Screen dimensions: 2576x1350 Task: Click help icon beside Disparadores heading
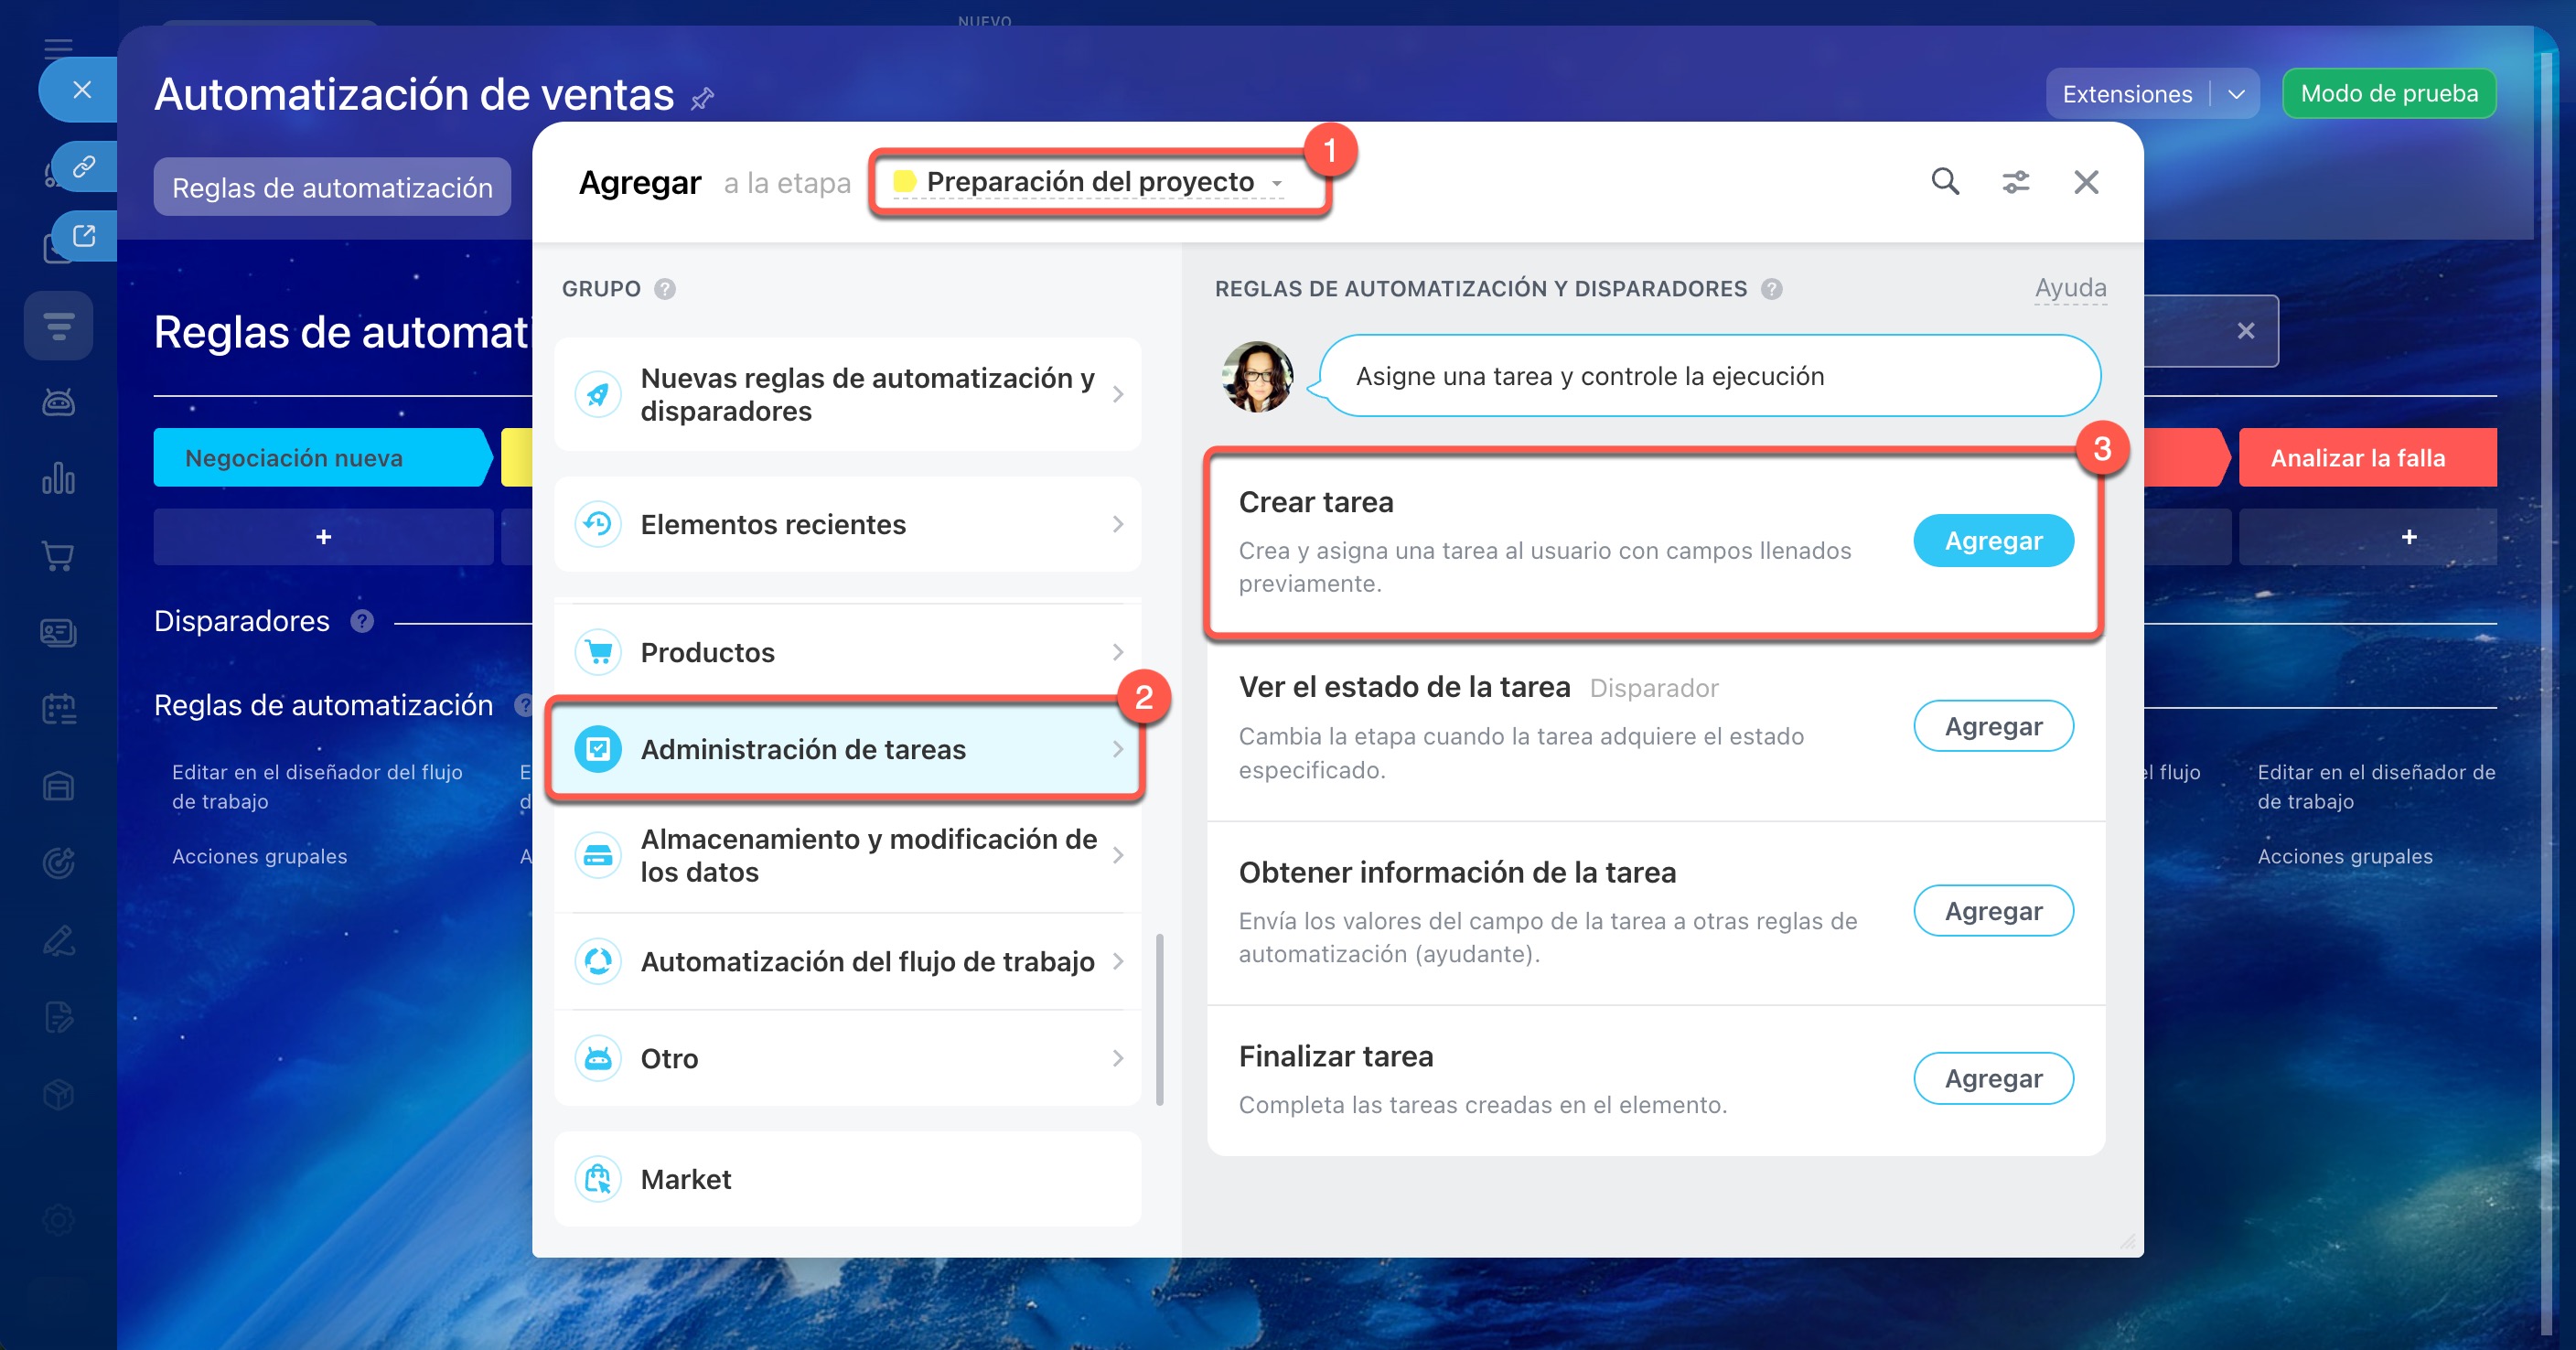[362, 621]
